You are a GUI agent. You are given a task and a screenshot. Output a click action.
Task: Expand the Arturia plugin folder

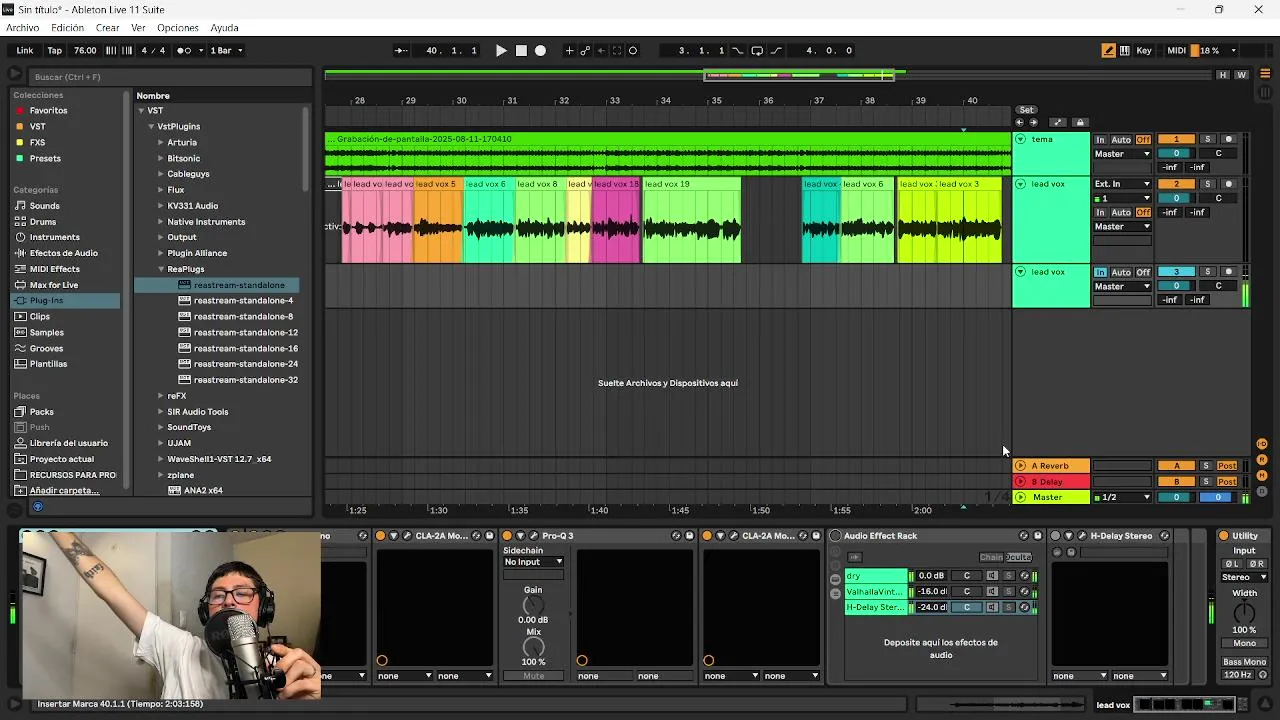click(160, 143)
